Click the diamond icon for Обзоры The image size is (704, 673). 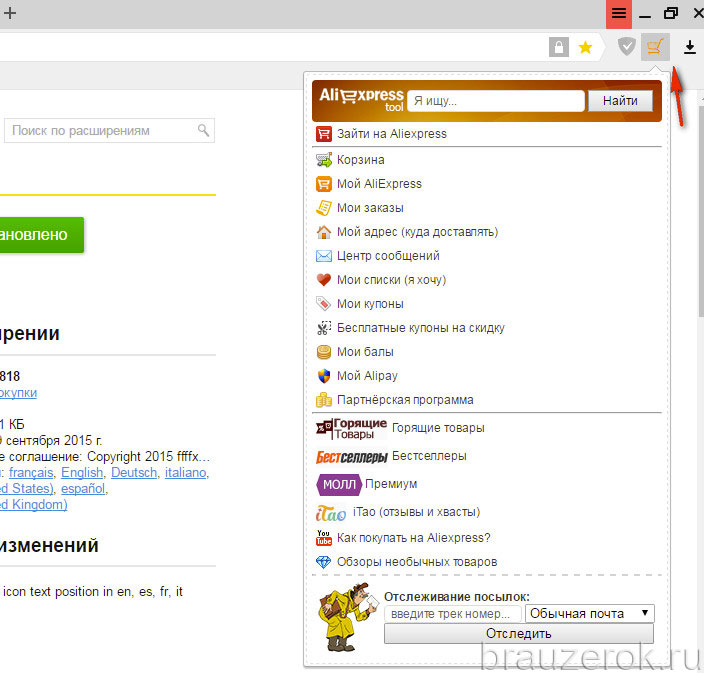tap(323, 562)
